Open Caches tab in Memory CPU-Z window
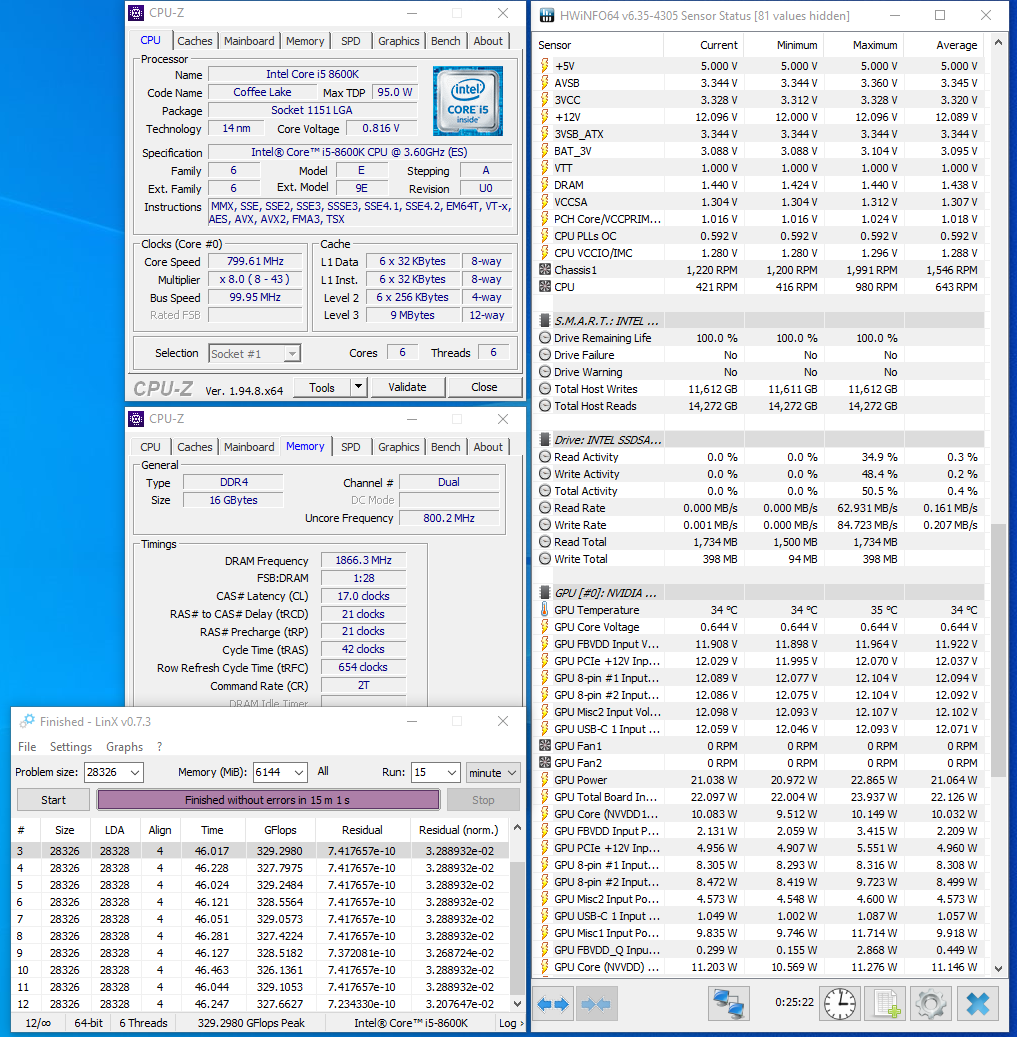The image size is (1017, 1037). 194,447
